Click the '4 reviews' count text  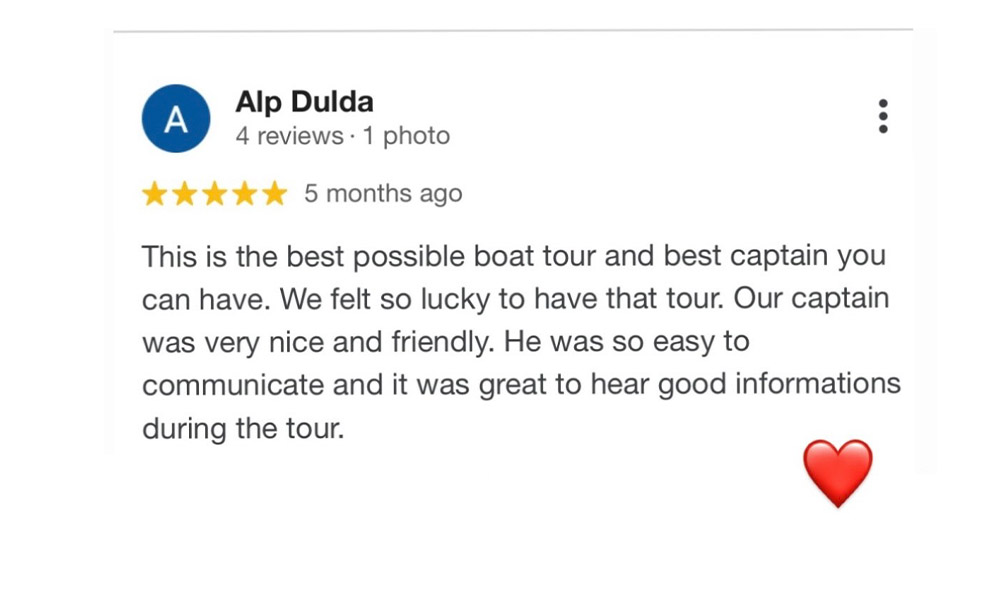click(290, 136)
